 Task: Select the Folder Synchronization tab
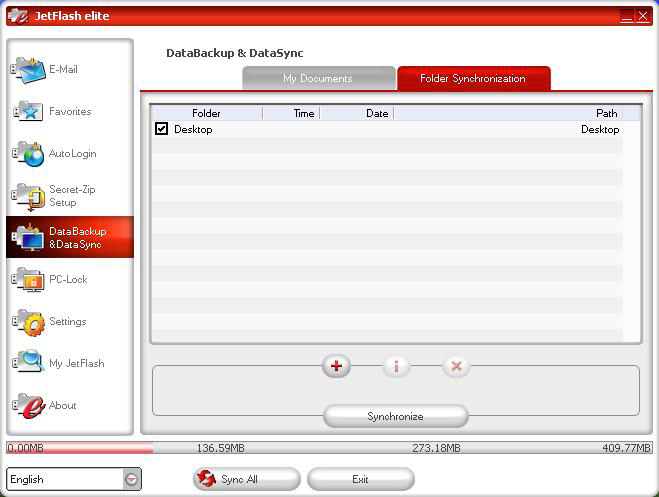473,78
